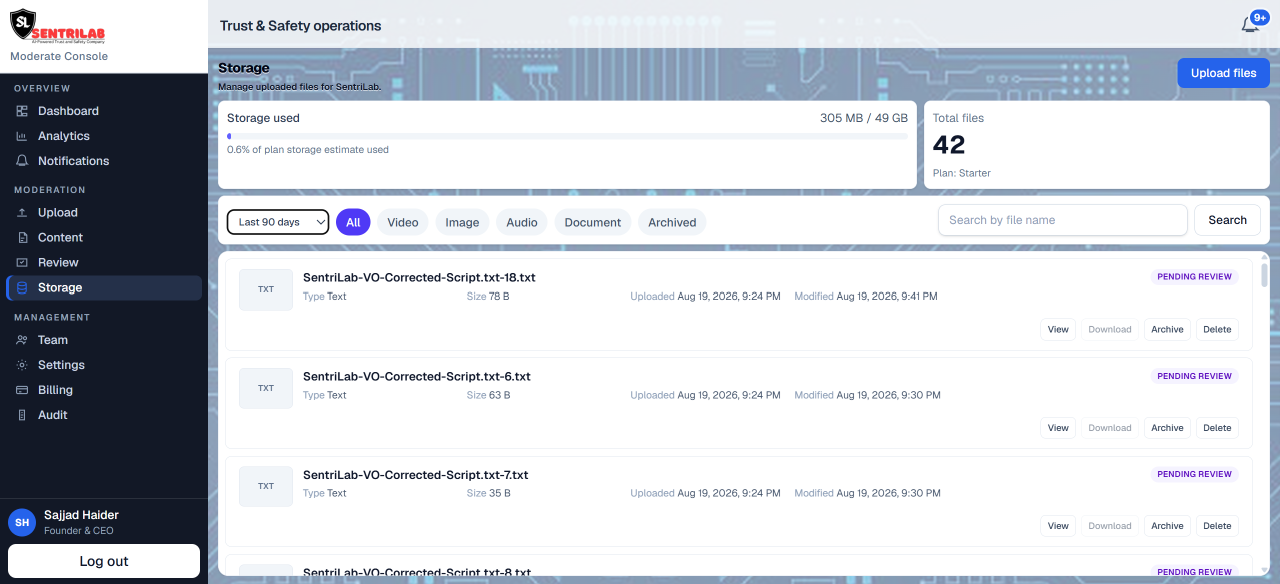Click the storage used progress bar
This screenshot has height=584, width=1280.
tap(567, 135)
